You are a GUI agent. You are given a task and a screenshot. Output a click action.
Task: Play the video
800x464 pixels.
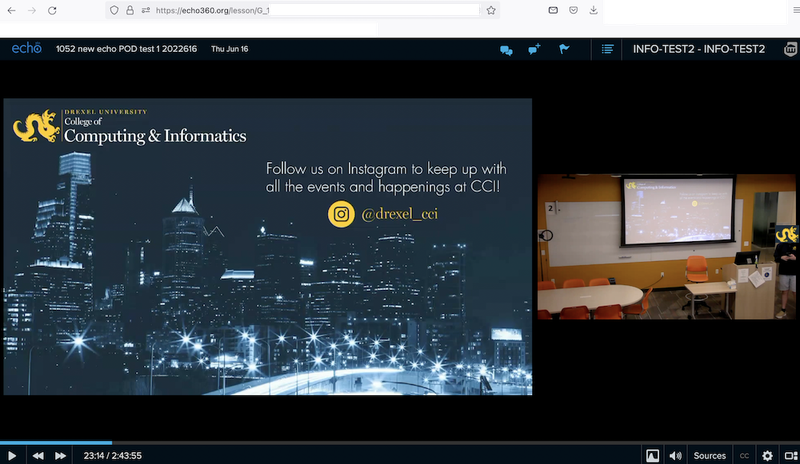point(12,456)
